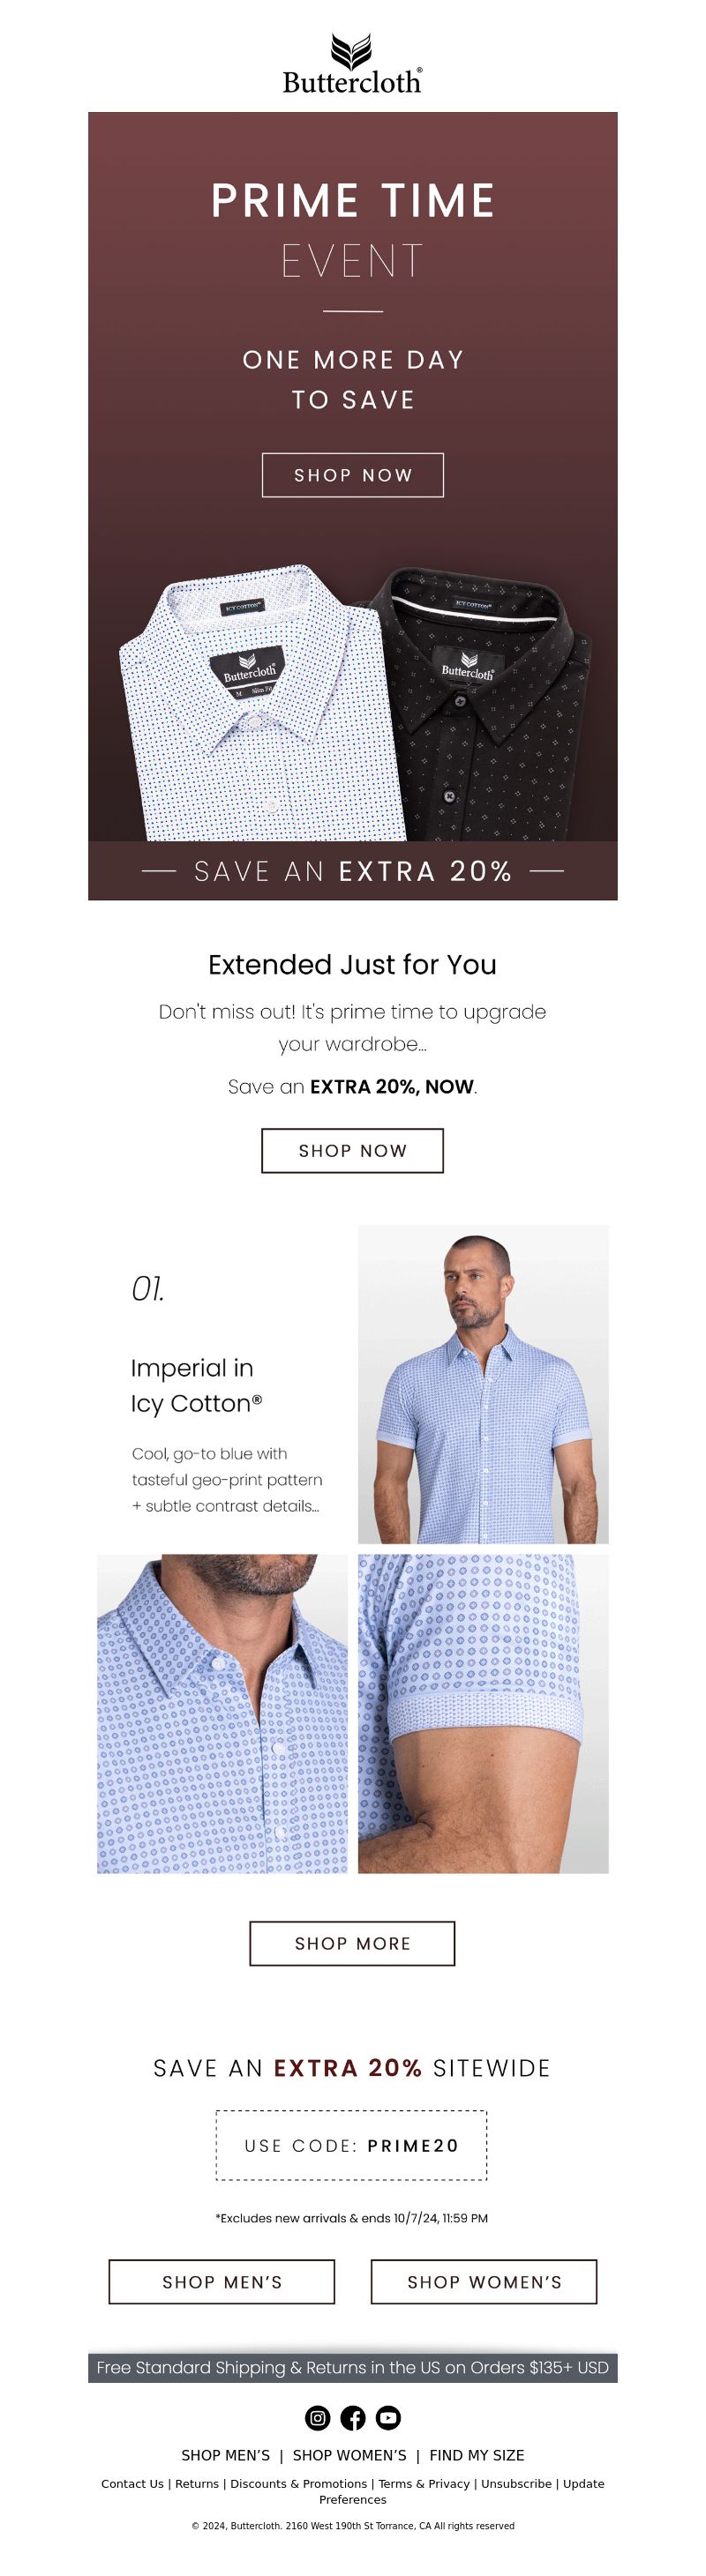Click the SHOP MORE button
The height and width of the screenshot is (2576, 706).
pyautogui.click(x=353, y=1942)
